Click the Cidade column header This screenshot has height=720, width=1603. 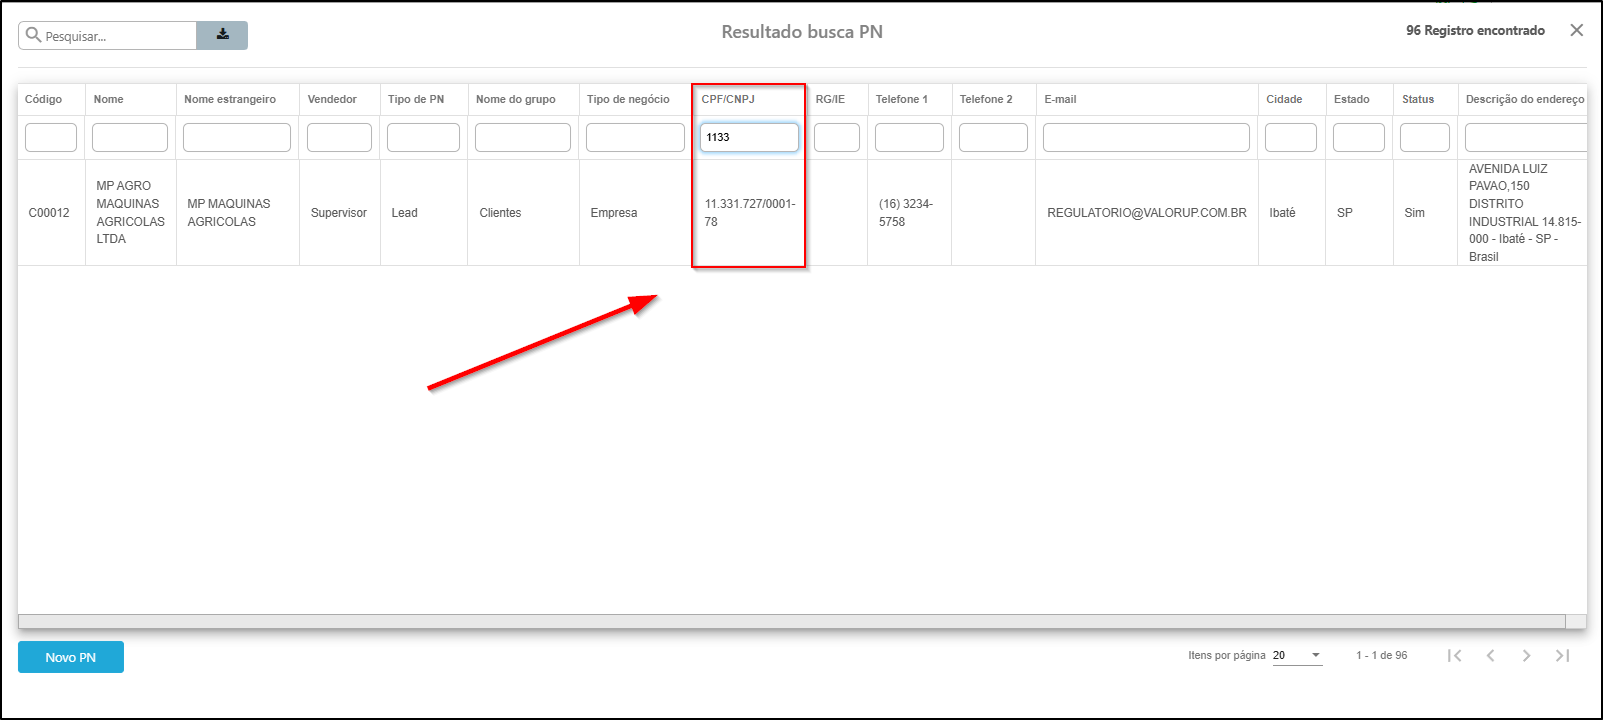click(1284, 99)
